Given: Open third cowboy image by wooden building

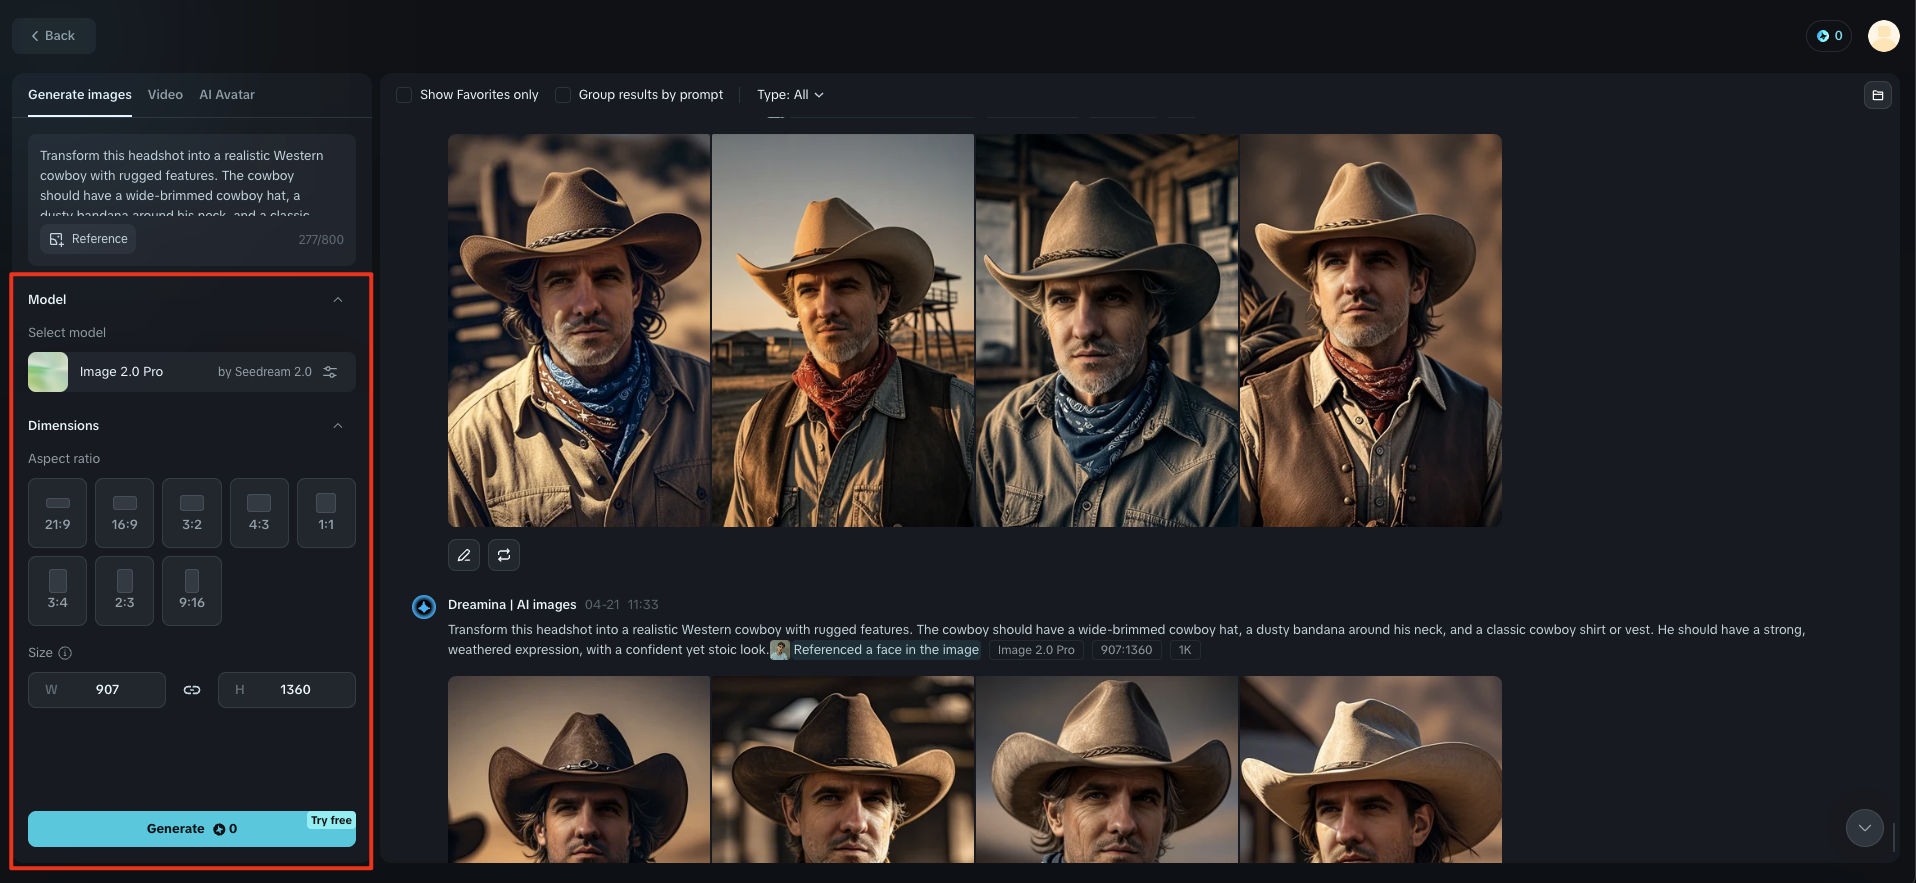Looking at the screenshot, I should coord(1107,331).
